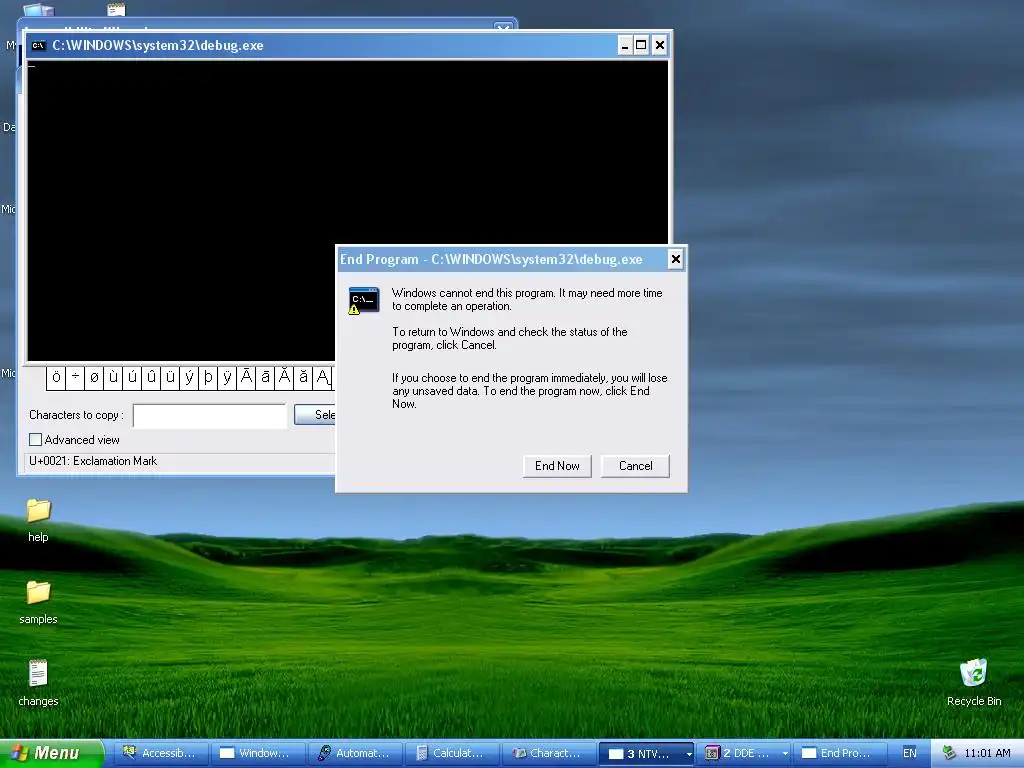The image size is (1024, 768).
Task: Click the Select button in Character Map
Action: click(315, 415)
